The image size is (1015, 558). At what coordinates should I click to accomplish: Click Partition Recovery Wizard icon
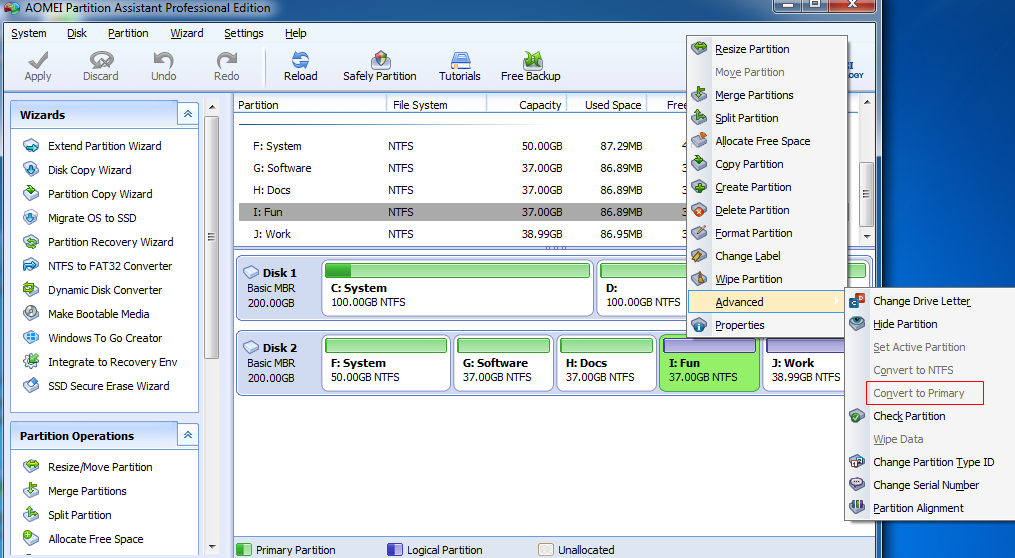pos(31,241)
